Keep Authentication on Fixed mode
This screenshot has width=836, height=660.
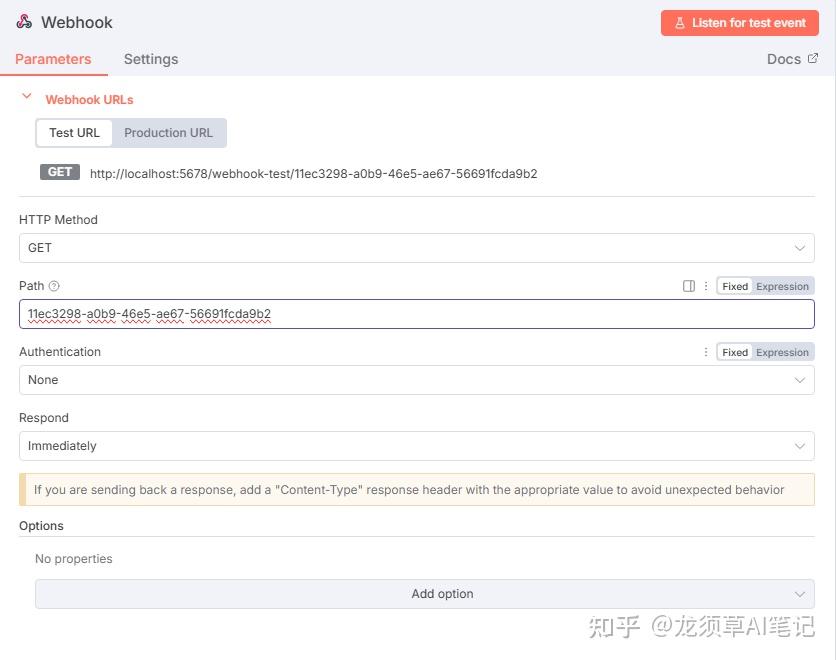click(x=734, y=351)
